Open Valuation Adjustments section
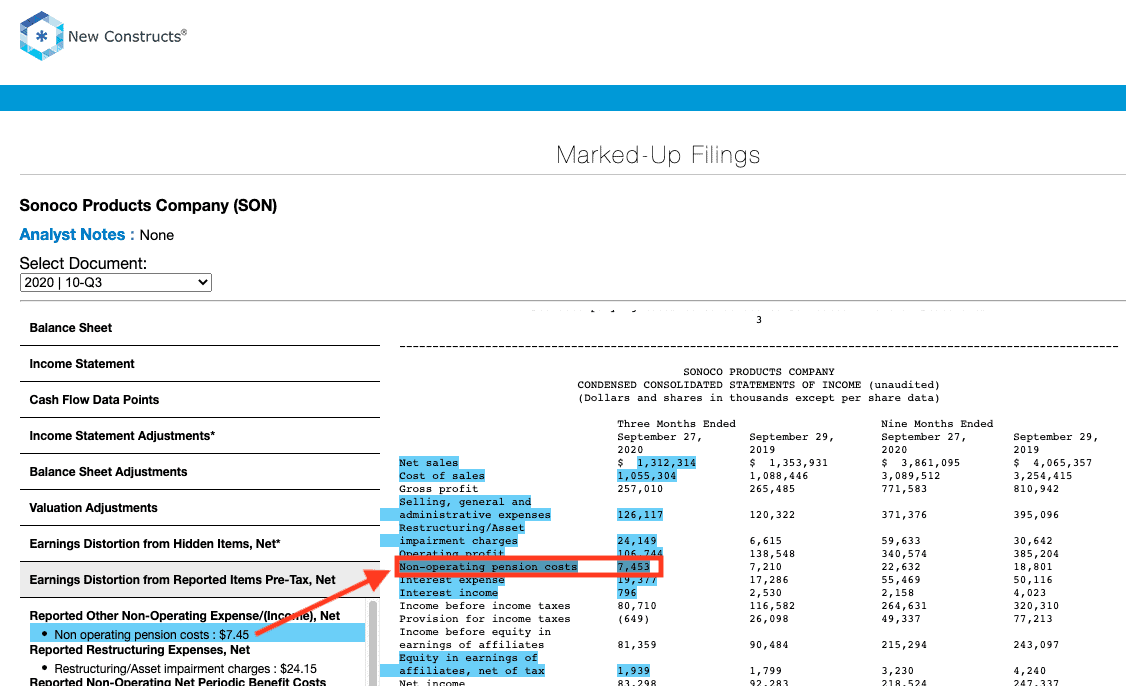Screen dimensions: 1126x686 click(x=200, y=507)
